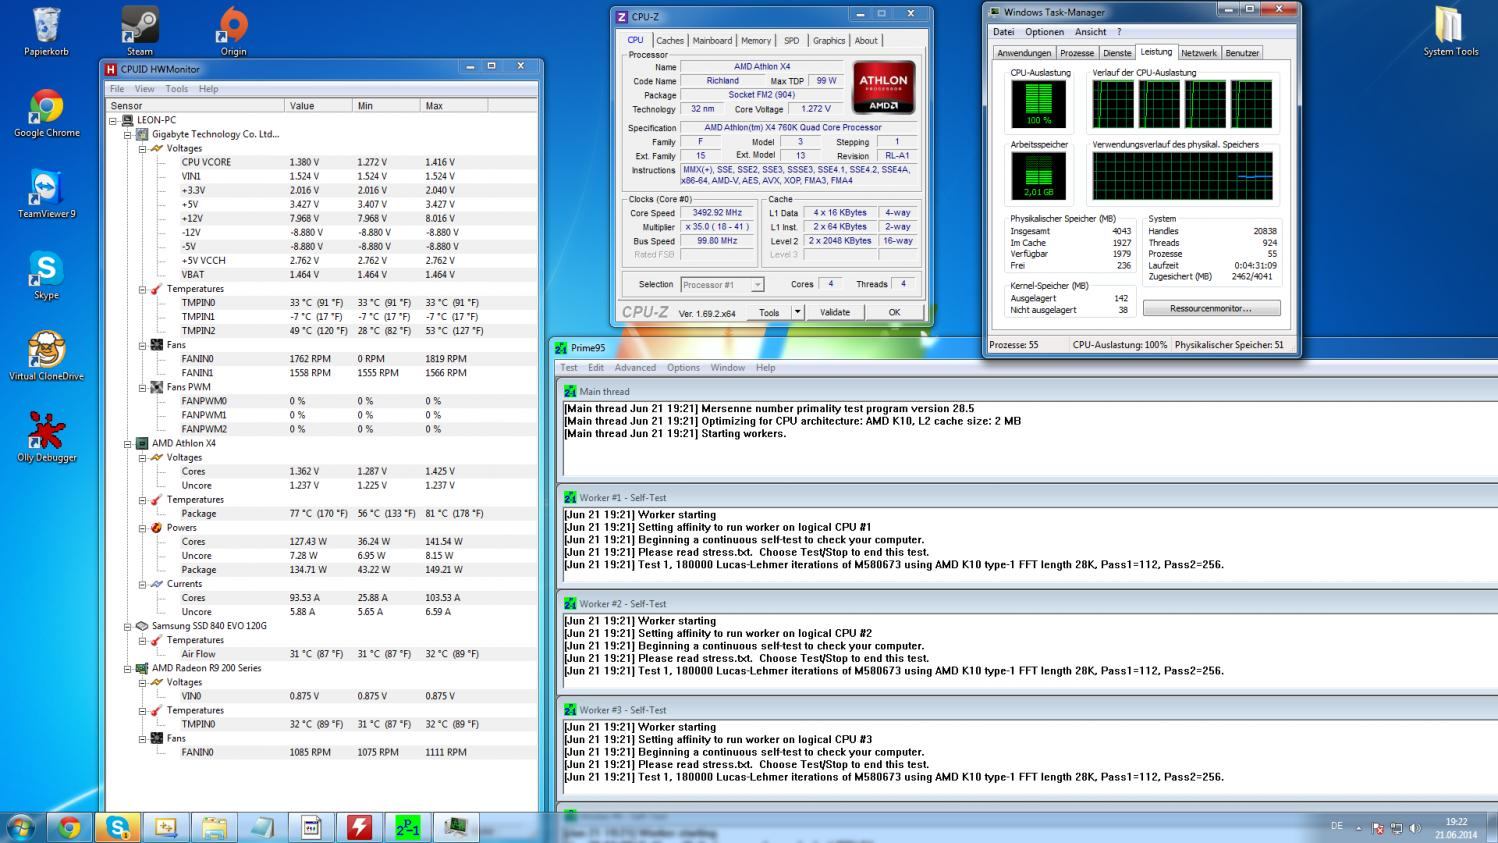Click the Prime95 green taskbar icon
The width and height of the screenshot is (1498, 843).
(x=408, y=827)
